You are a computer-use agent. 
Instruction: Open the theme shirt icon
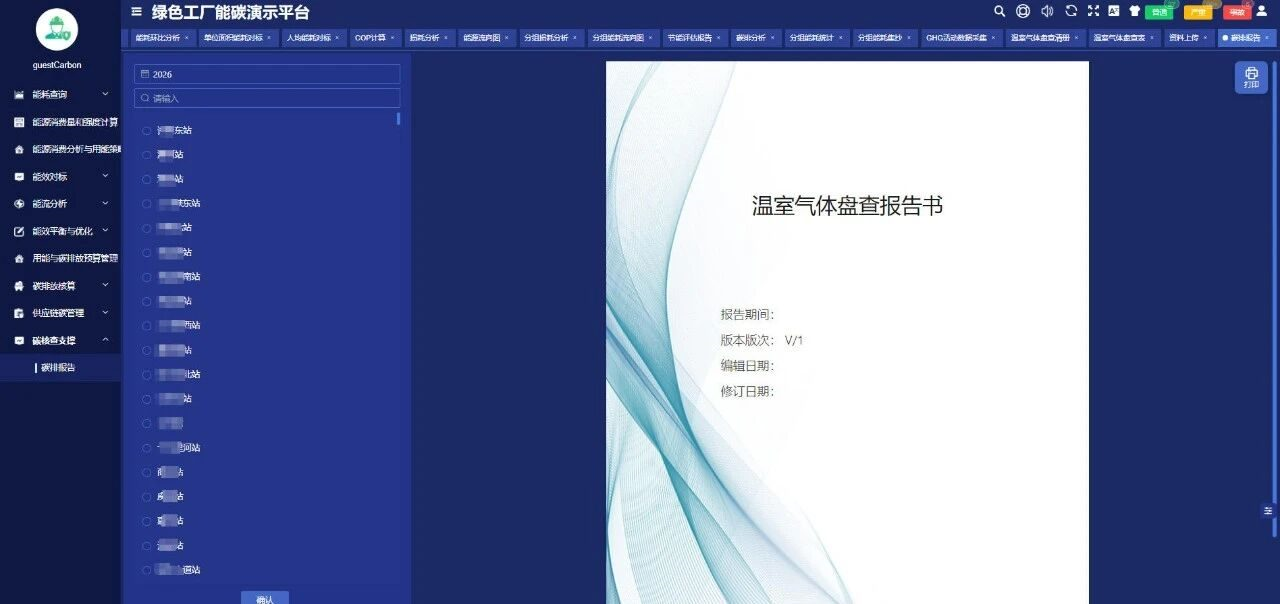click(x=1135, y=11)
